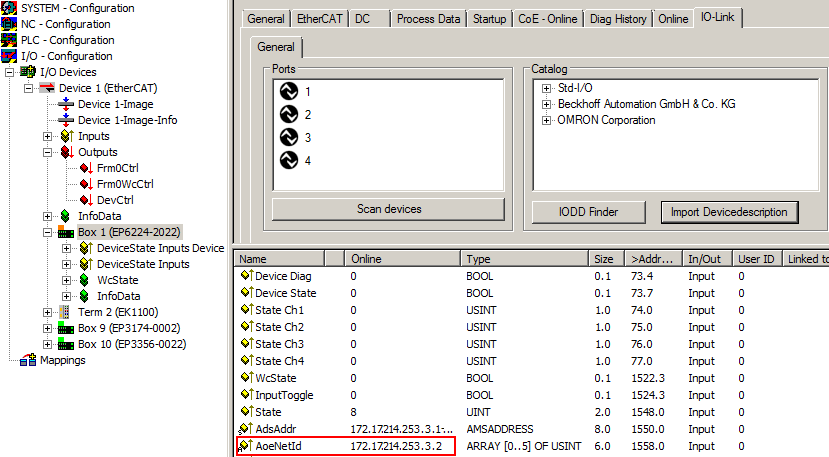Screen dimensions: 829x457
Task: Select IO-Link port 2 icon
Action: click(289, 114)
